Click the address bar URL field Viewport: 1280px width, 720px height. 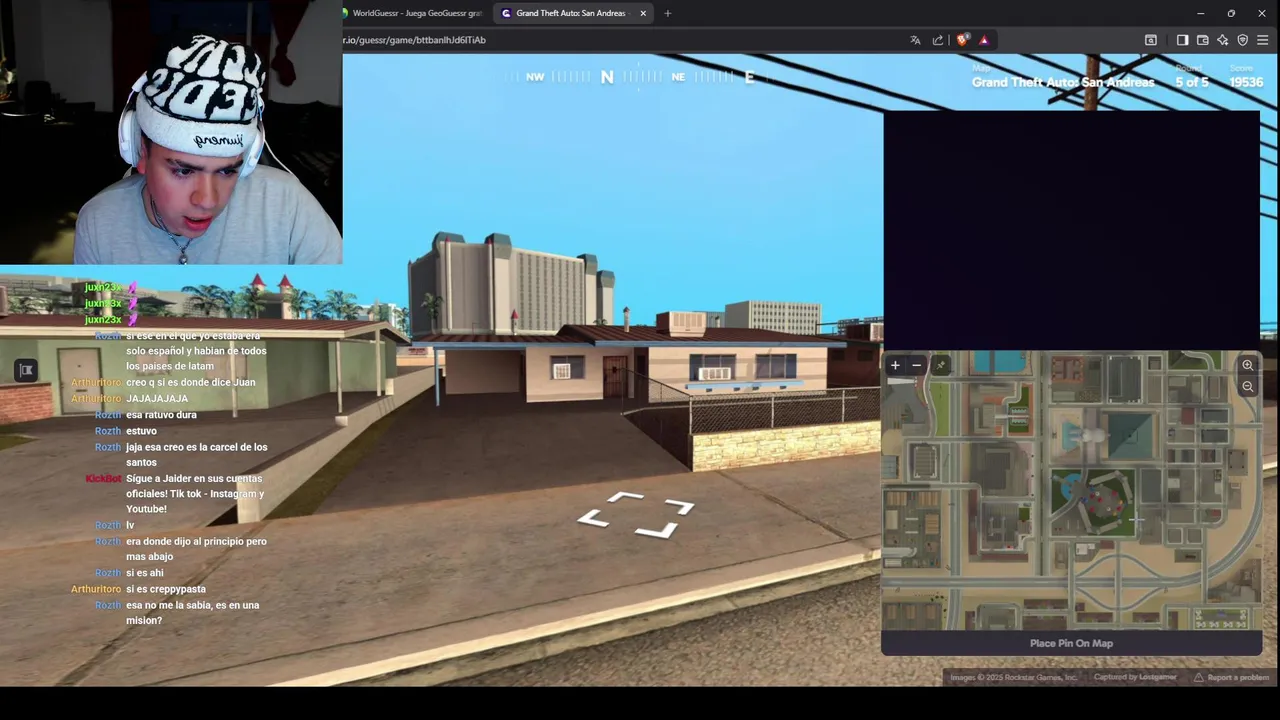click(620, 40)
